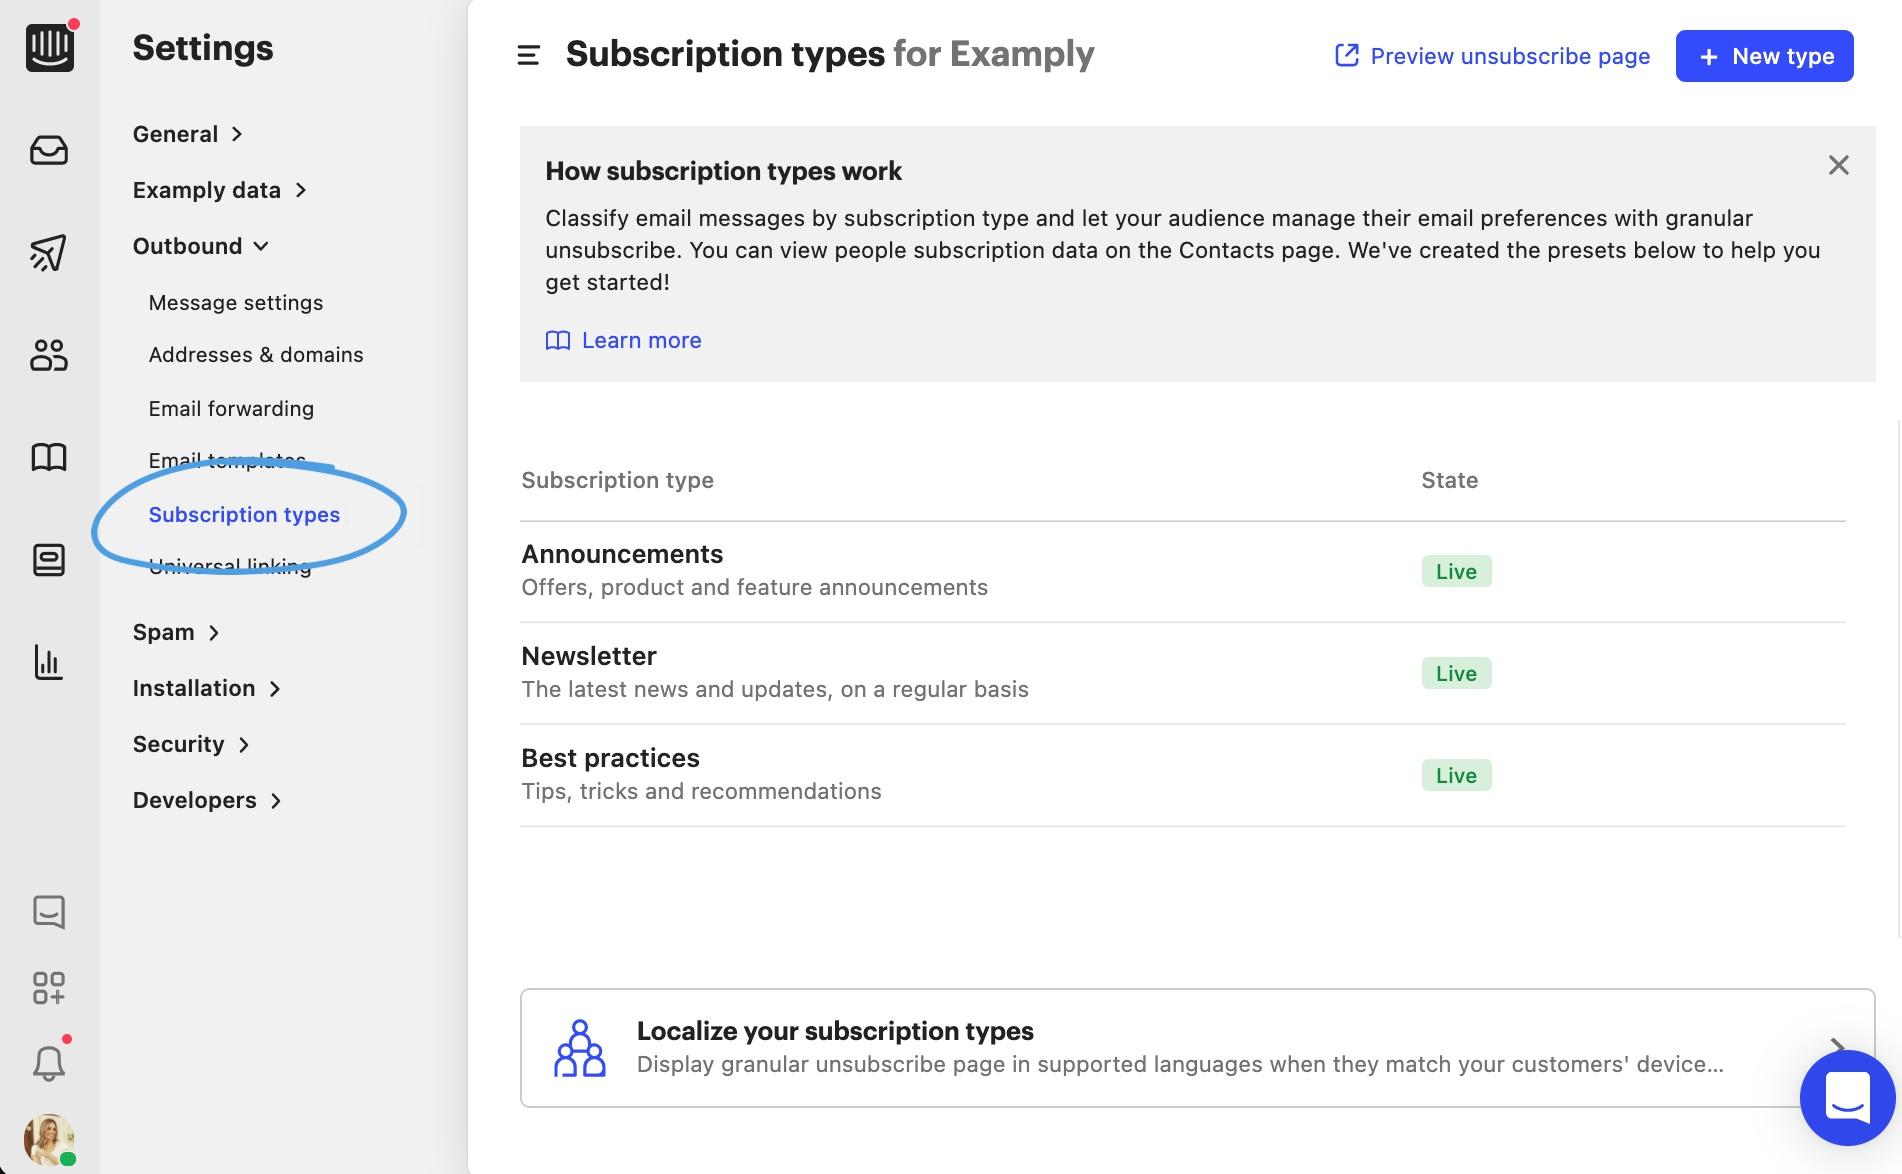Click the book icon beside Learn more
Image resolution: width=1902 pixels, height=1174 pixels.
(x=558, y=341)
